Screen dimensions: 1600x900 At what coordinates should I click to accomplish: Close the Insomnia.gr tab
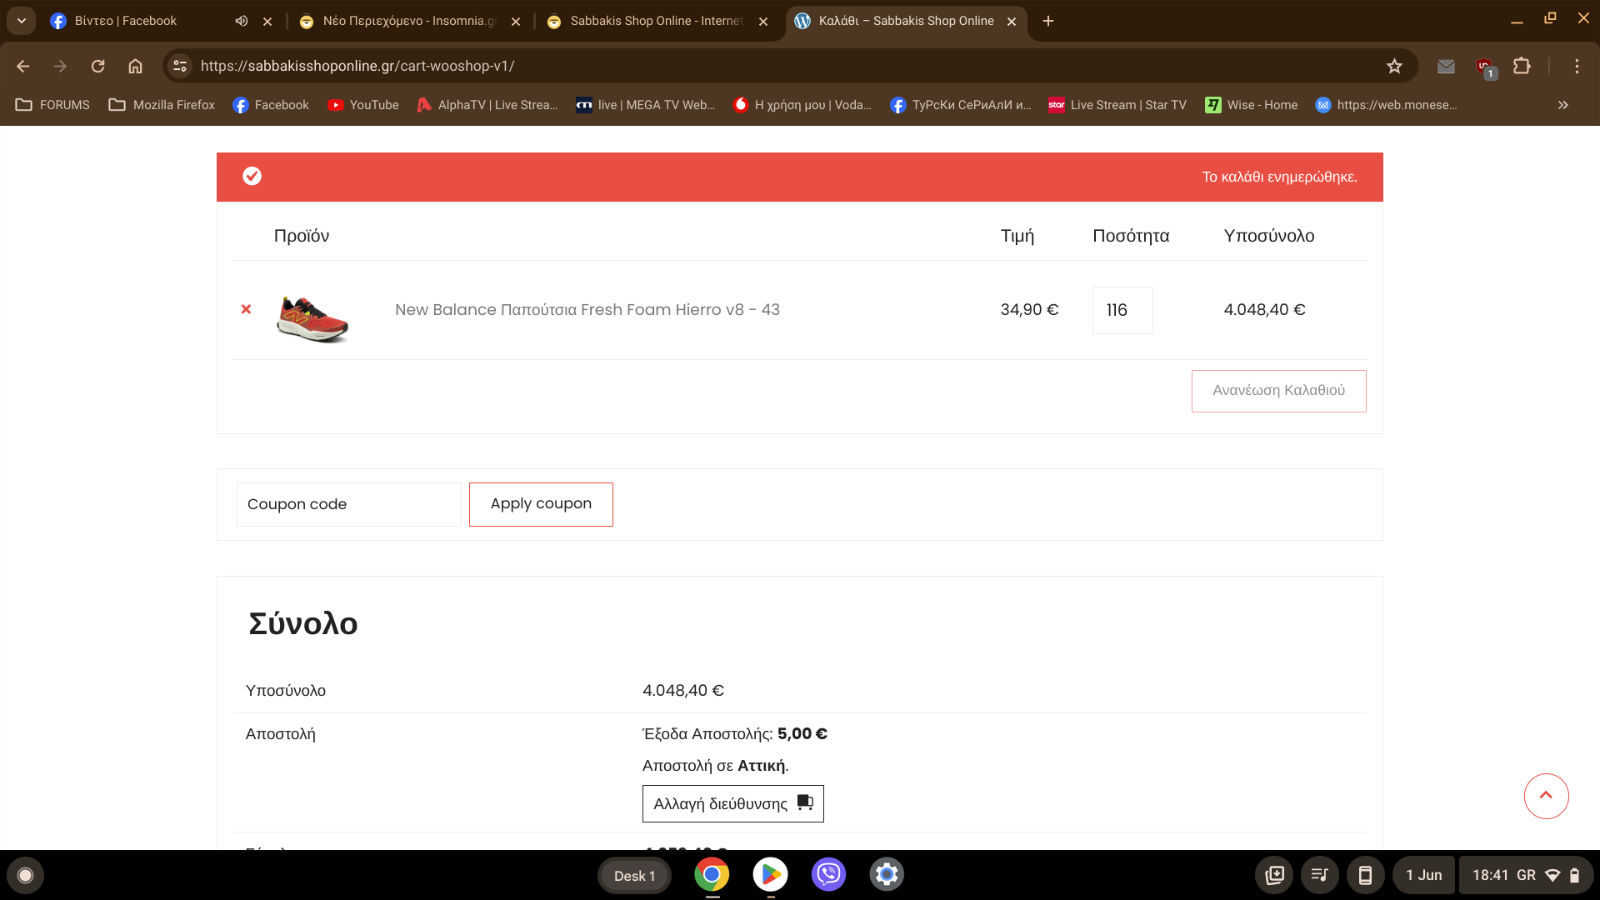click(516, 21)
